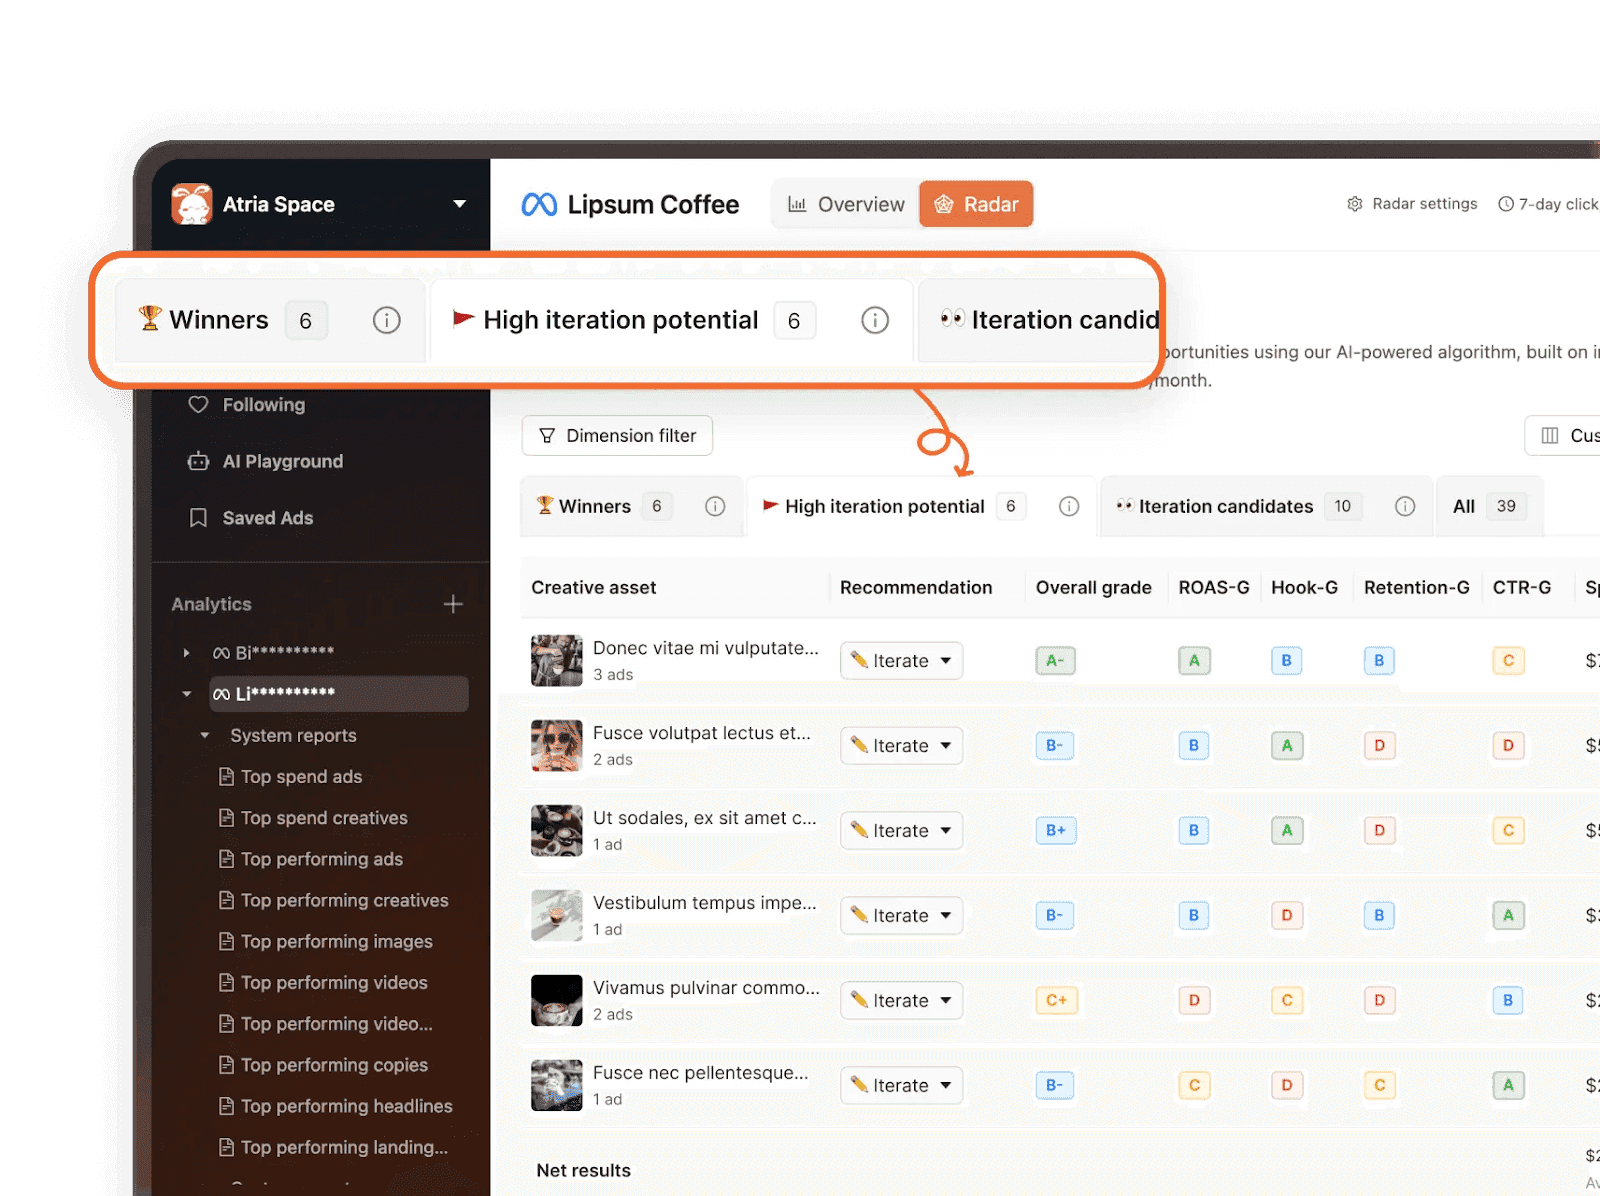Click the plus icon beside Analytics
This screenshot has width=1600, height=1196.
point(452,604)
